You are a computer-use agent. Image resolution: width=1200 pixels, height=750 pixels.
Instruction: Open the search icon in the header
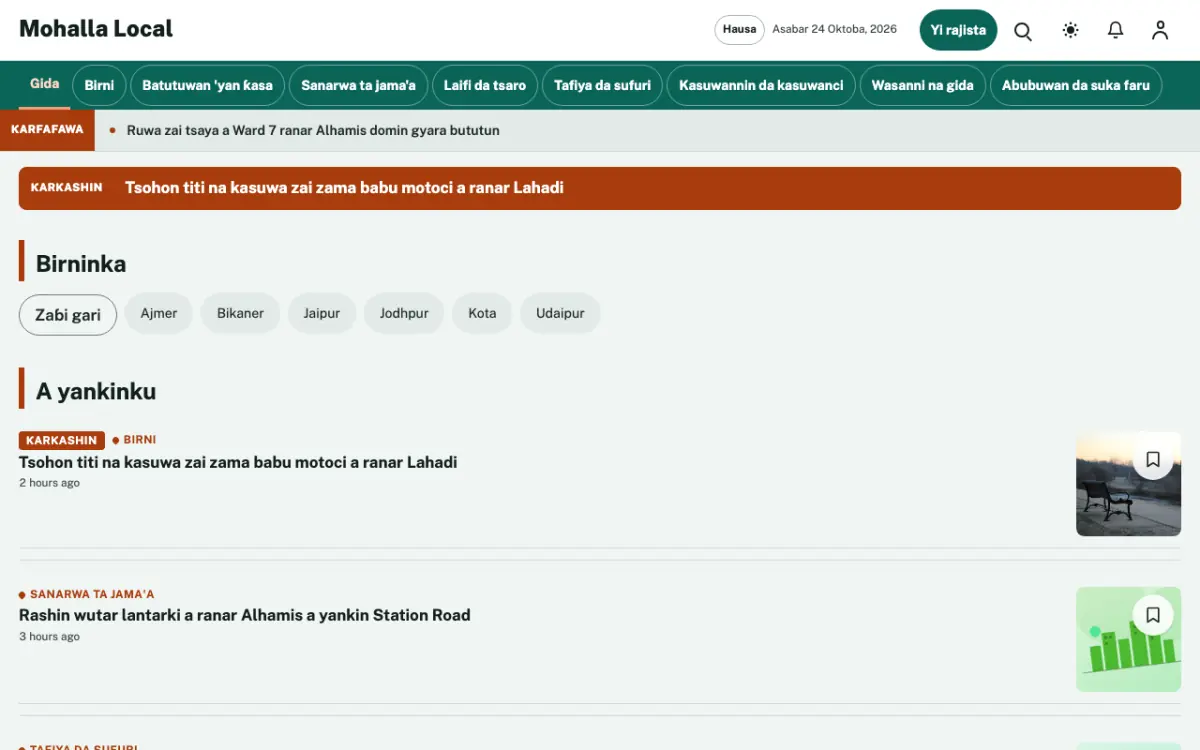tap(1023, 31)
